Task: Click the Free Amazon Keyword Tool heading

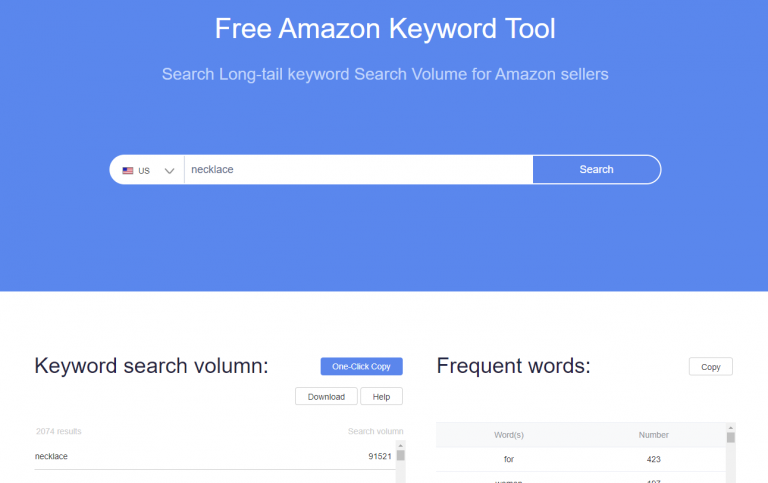Action: pyautogui.click(x=385, y=28)
